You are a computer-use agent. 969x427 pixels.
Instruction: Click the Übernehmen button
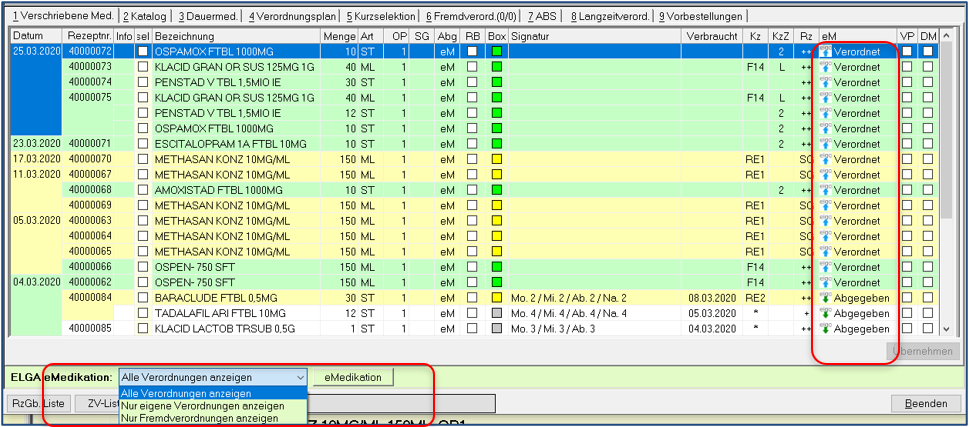click(x=922, y=351)
